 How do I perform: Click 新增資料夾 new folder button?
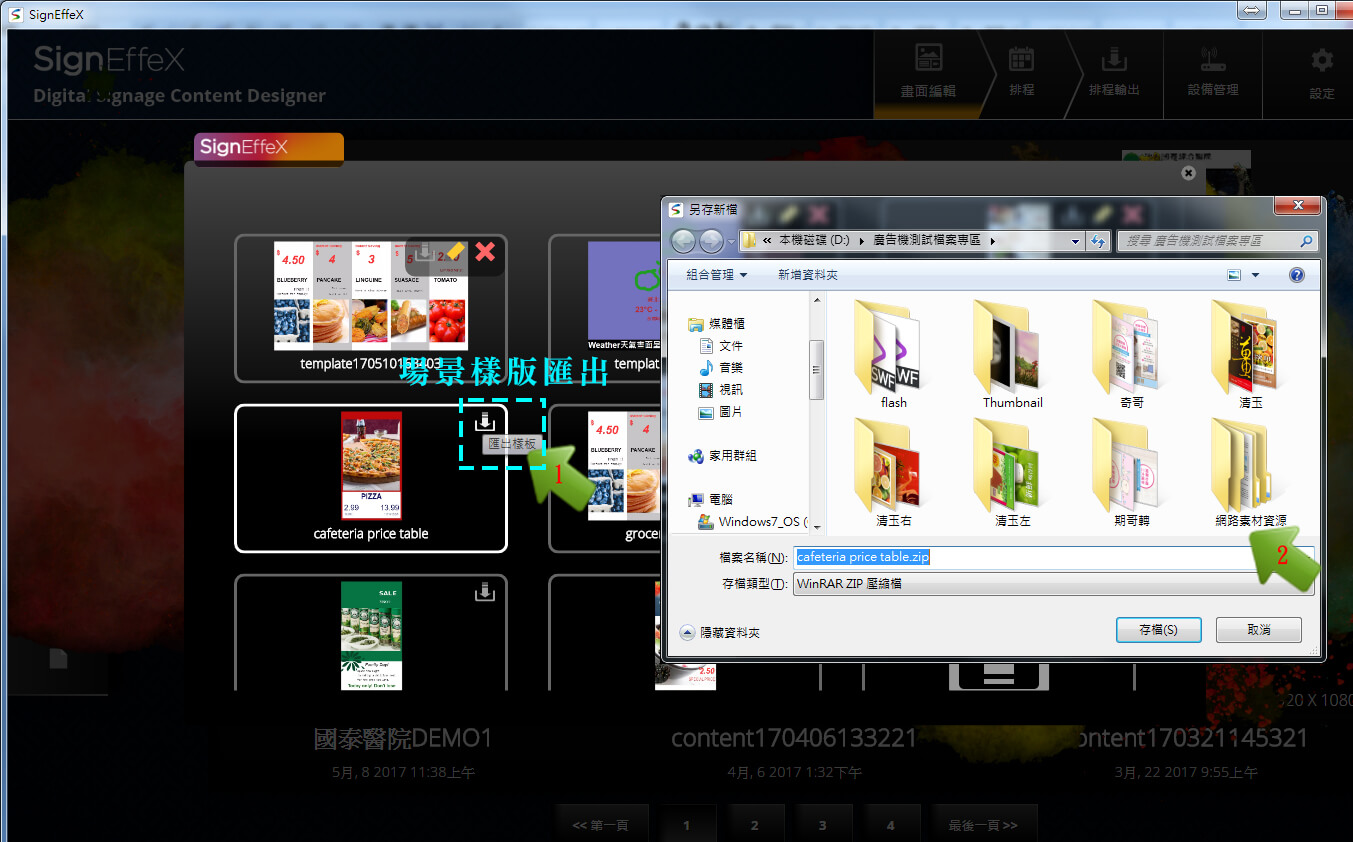(x=808, y=275)
